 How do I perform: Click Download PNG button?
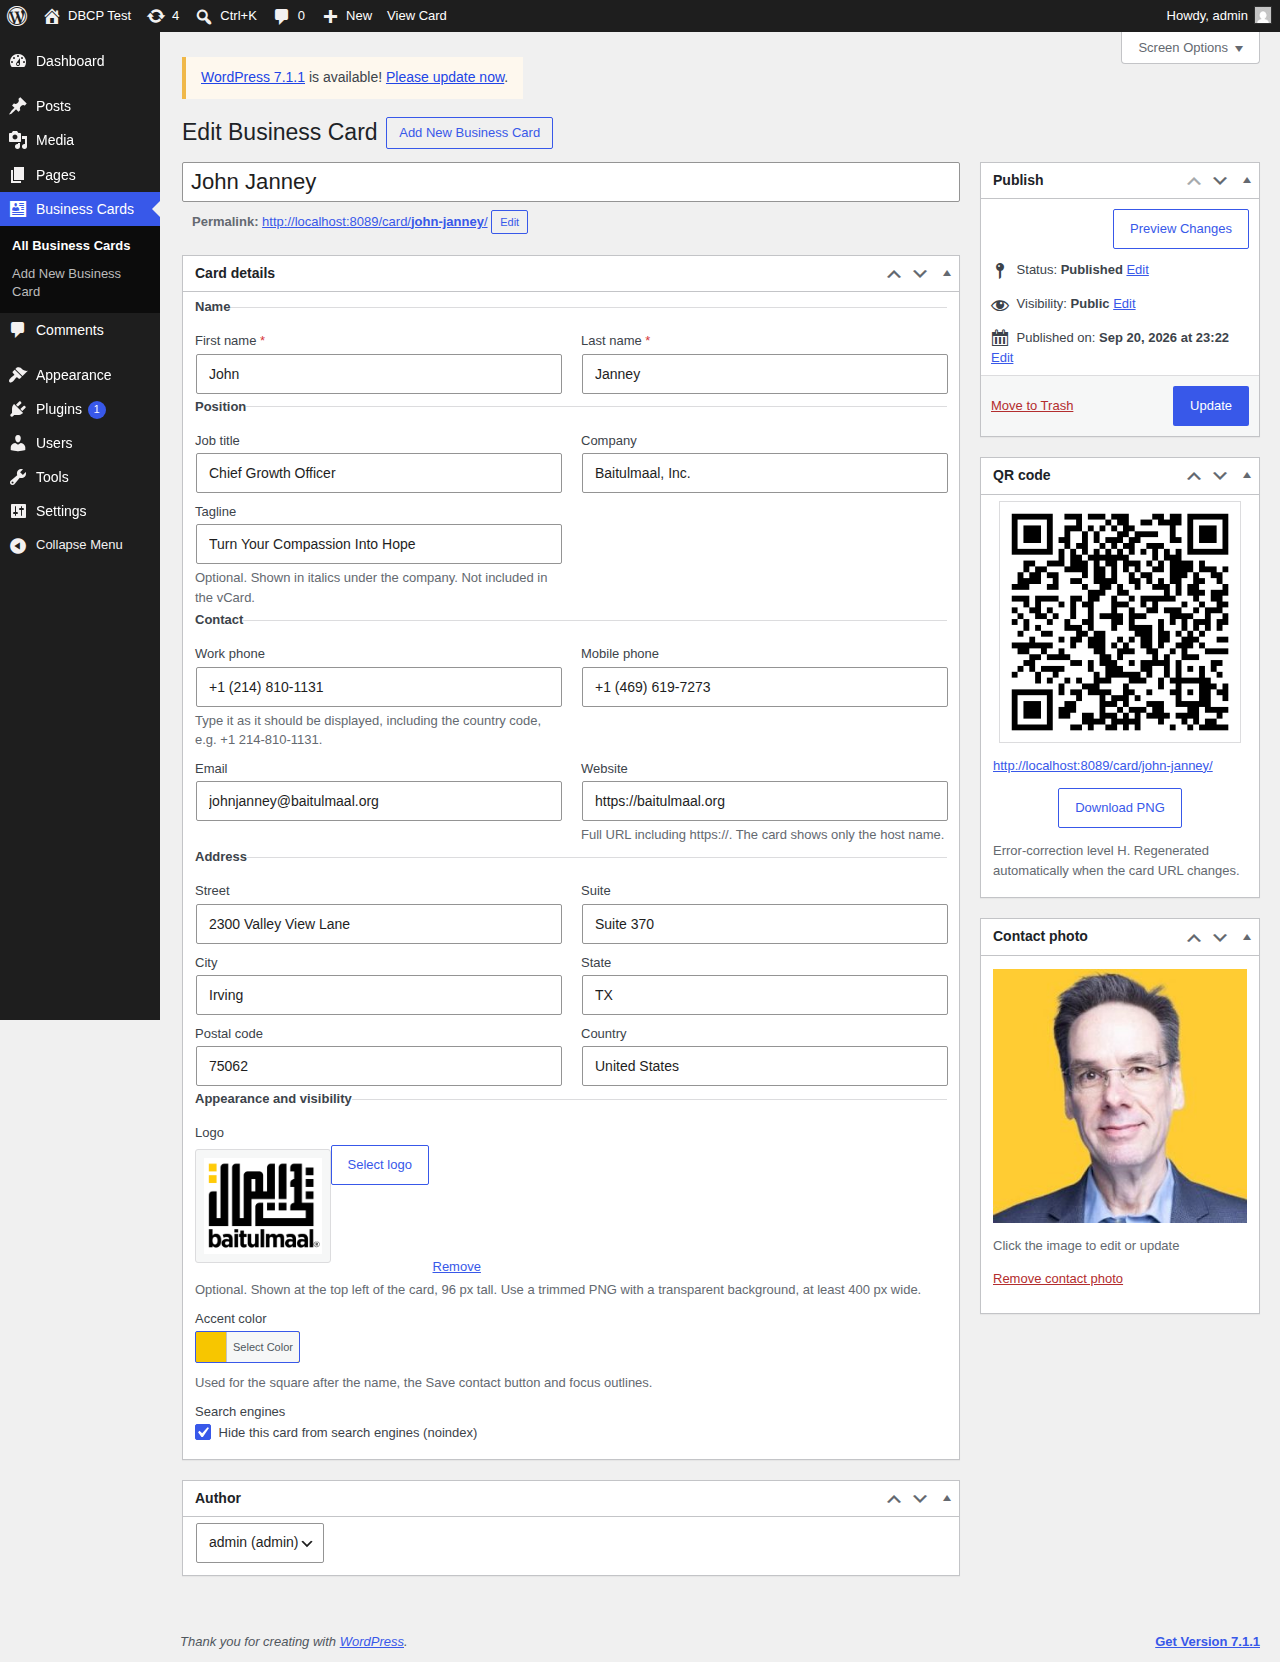pos(1119,808)
